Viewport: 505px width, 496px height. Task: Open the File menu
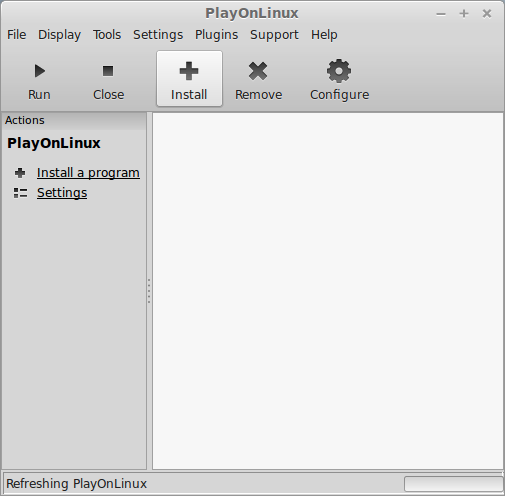coord(17,35)
